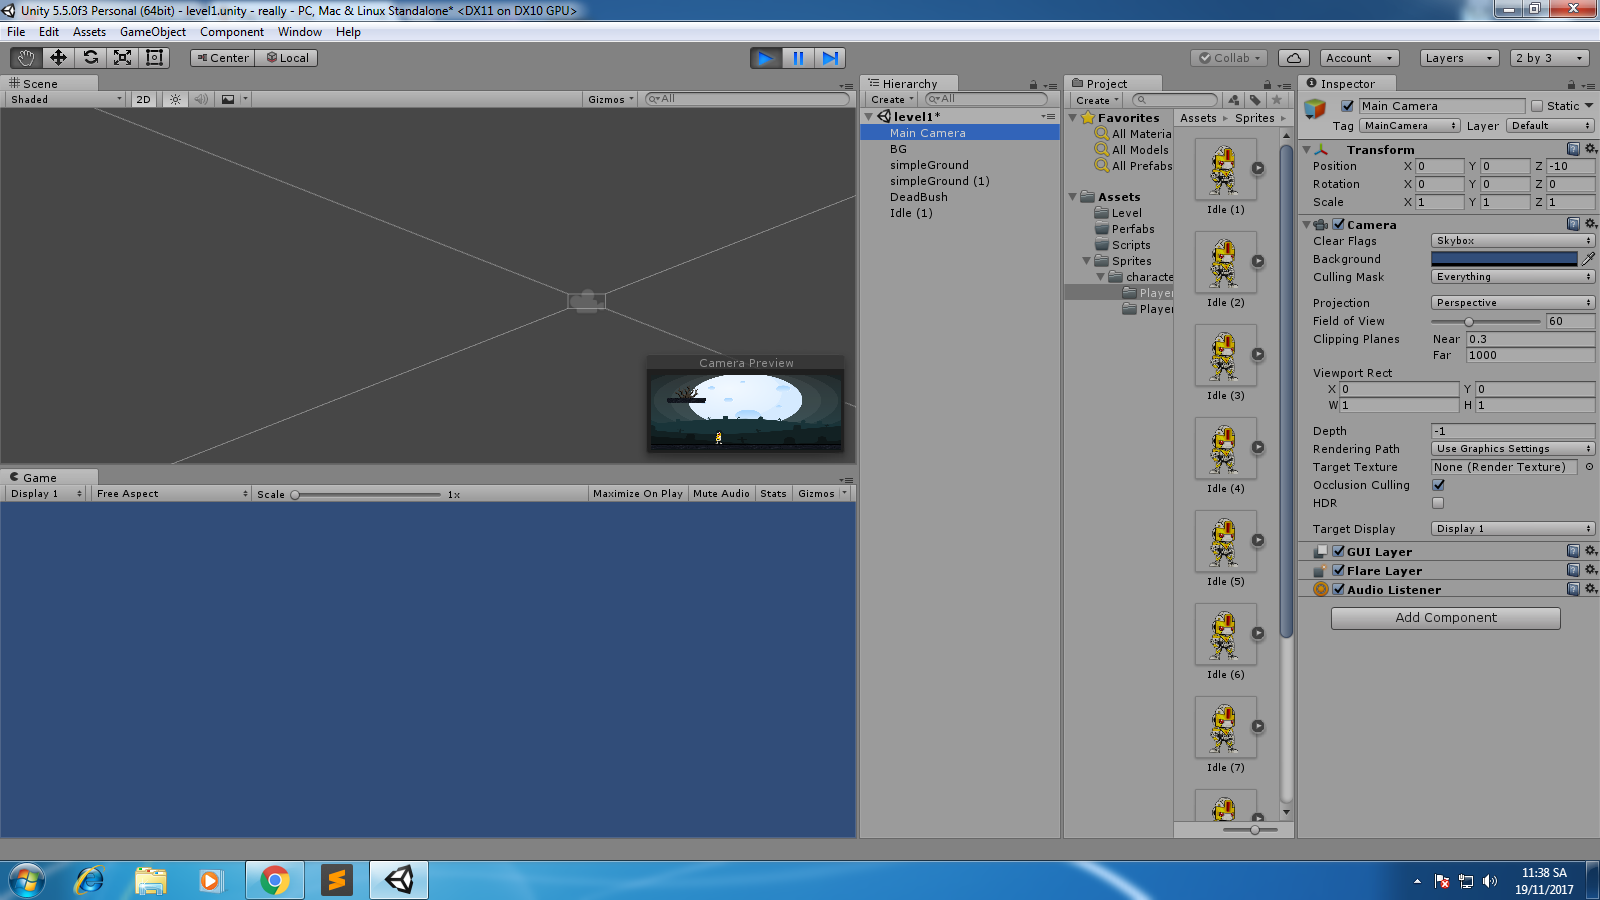The image size is (1600, 900).
Task: Open the Clear Flags dropdown
Action: pos(1512,241)
